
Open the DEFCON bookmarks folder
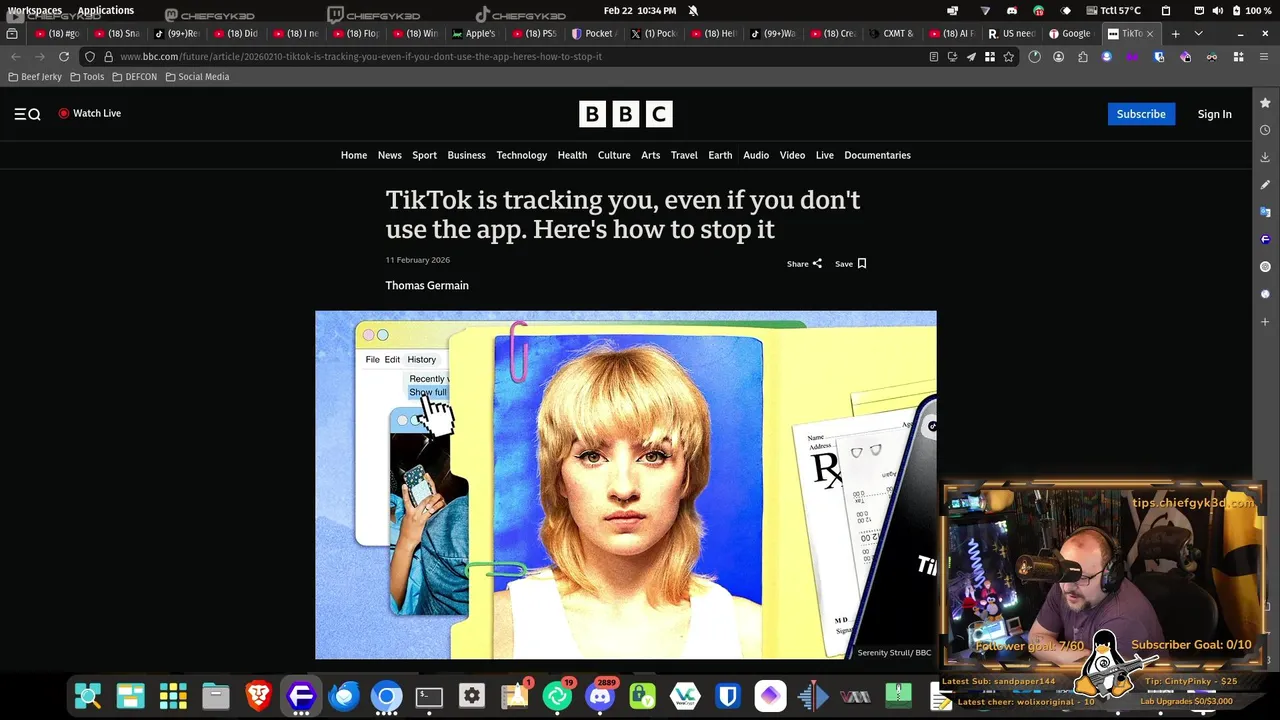pos(134,77)
